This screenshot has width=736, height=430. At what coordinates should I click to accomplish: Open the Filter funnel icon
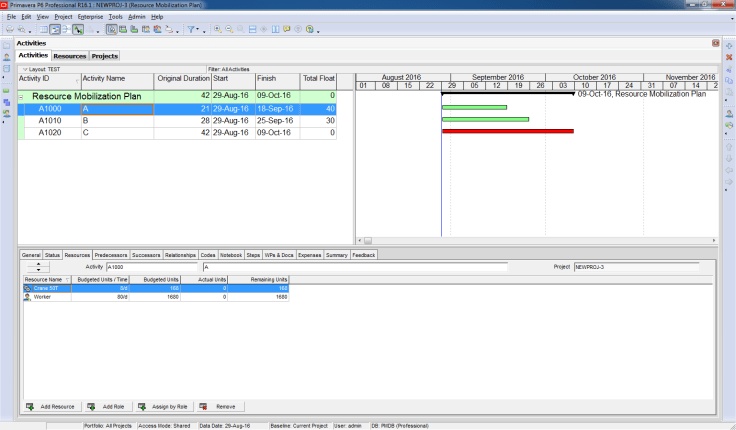point(191,29)
